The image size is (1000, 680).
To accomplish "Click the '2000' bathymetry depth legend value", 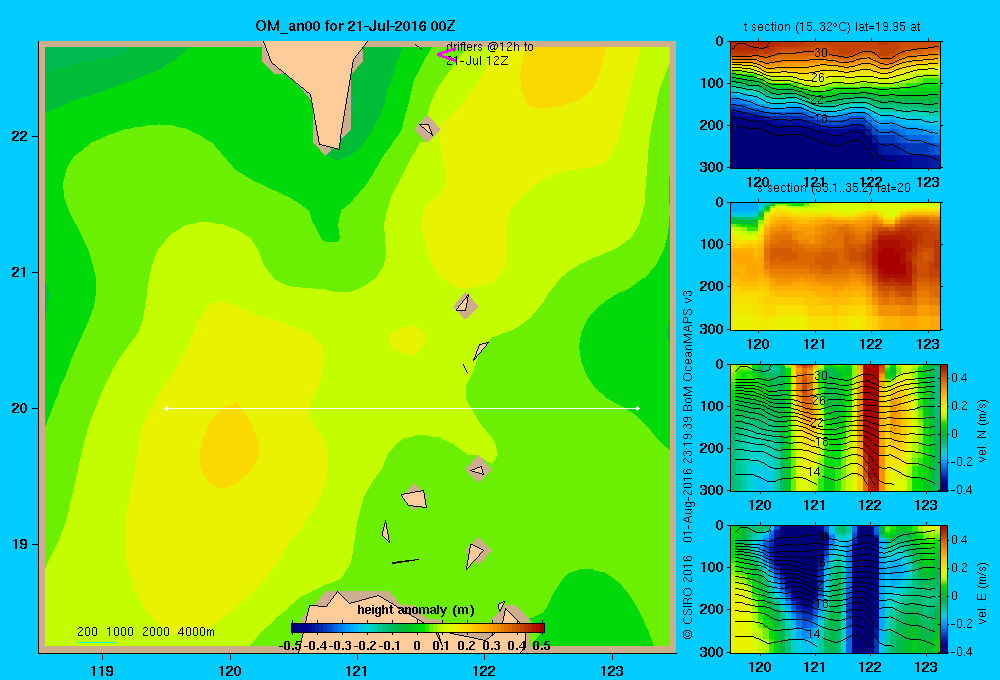I will [156, 632].
